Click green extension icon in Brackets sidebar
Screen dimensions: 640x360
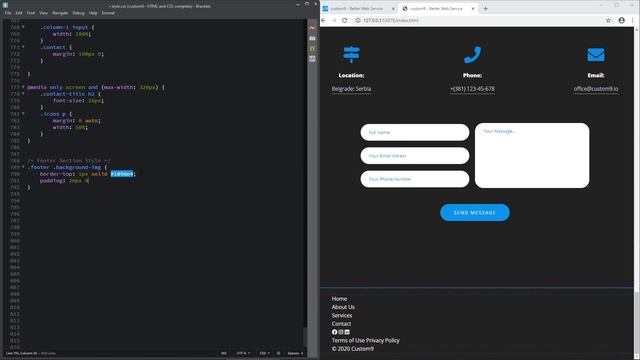[312, 49]
